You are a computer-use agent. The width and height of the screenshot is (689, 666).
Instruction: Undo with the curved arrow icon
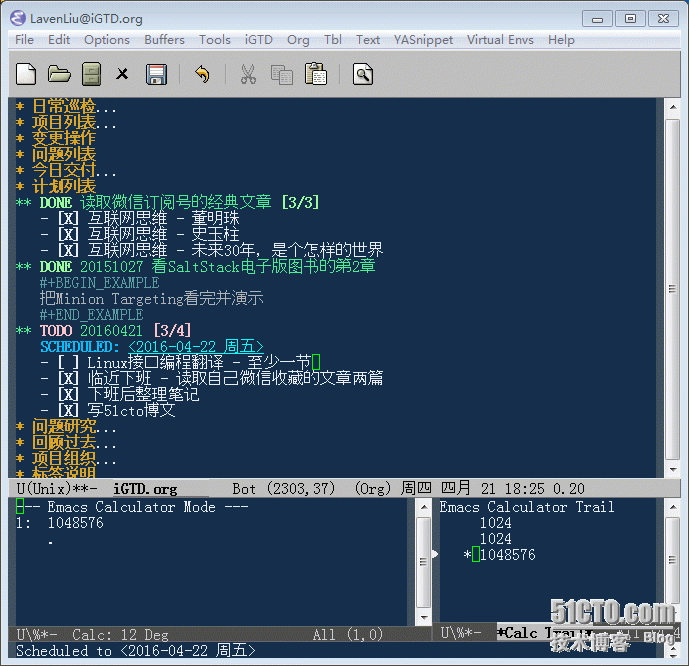(x=202, y=74)
